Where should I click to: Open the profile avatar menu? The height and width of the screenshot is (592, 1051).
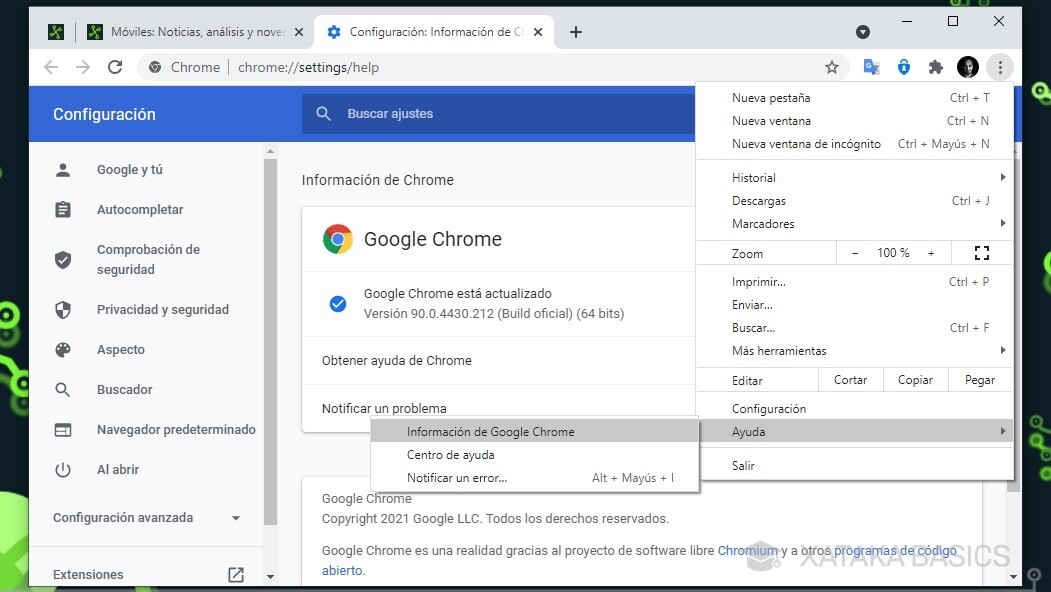click(967, 66)
